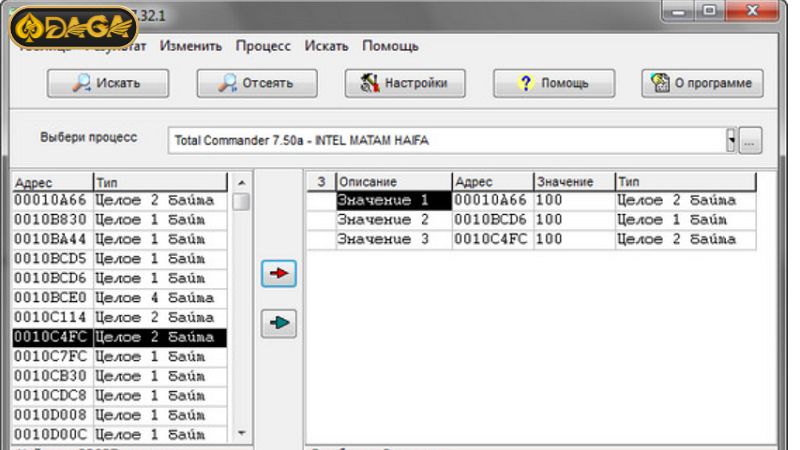Click value 100 in Значение 3 row
This screenshot has width=800, height=450.
pos(574,239)
